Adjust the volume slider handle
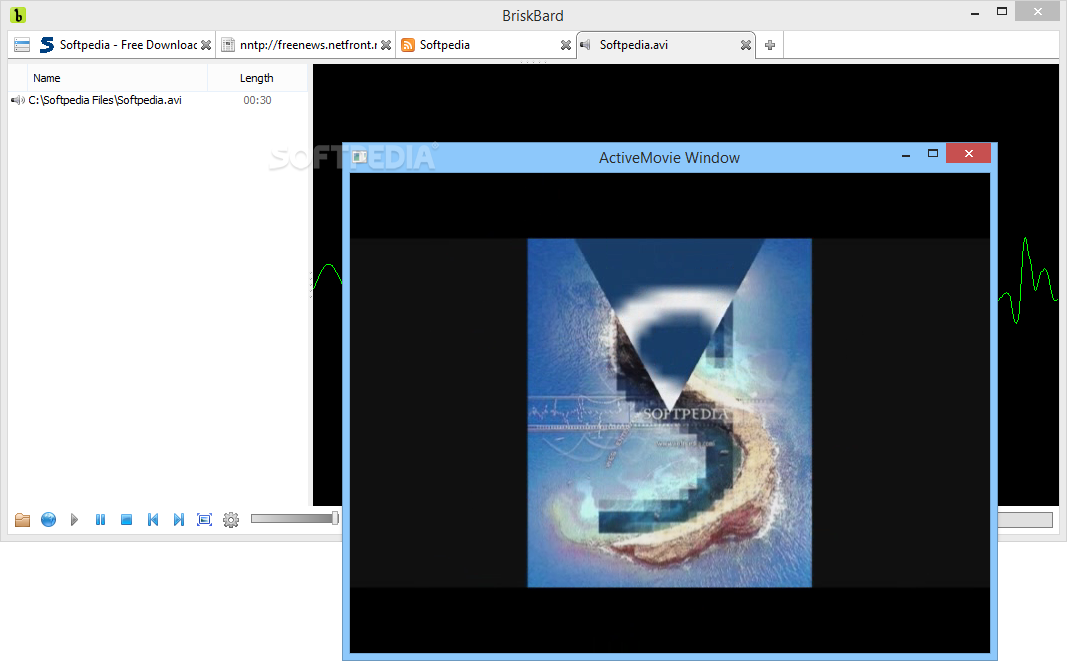Screen dimensions: 1067x661 click(335, 519)
